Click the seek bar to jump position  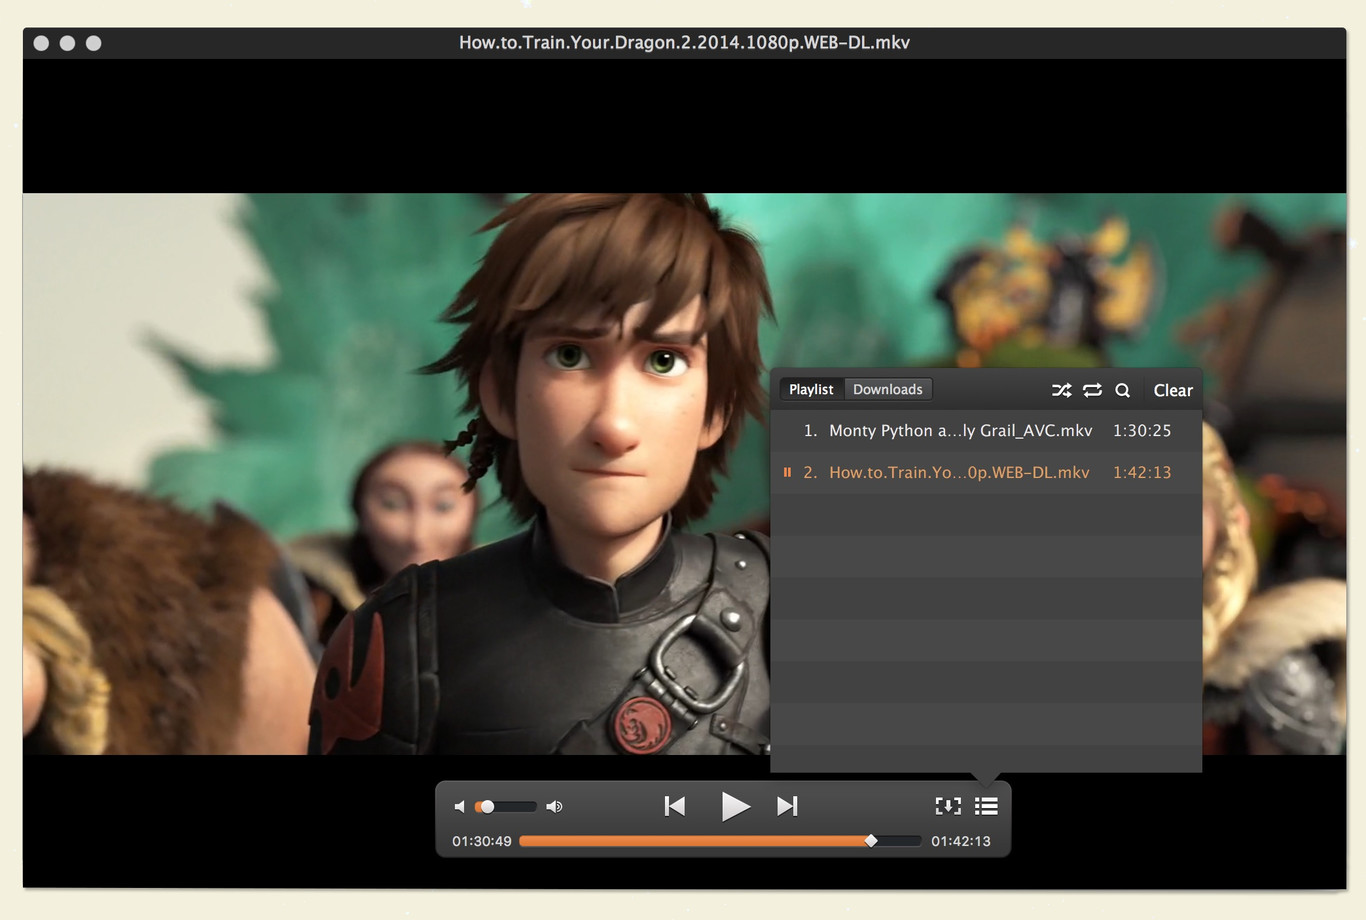700,841
